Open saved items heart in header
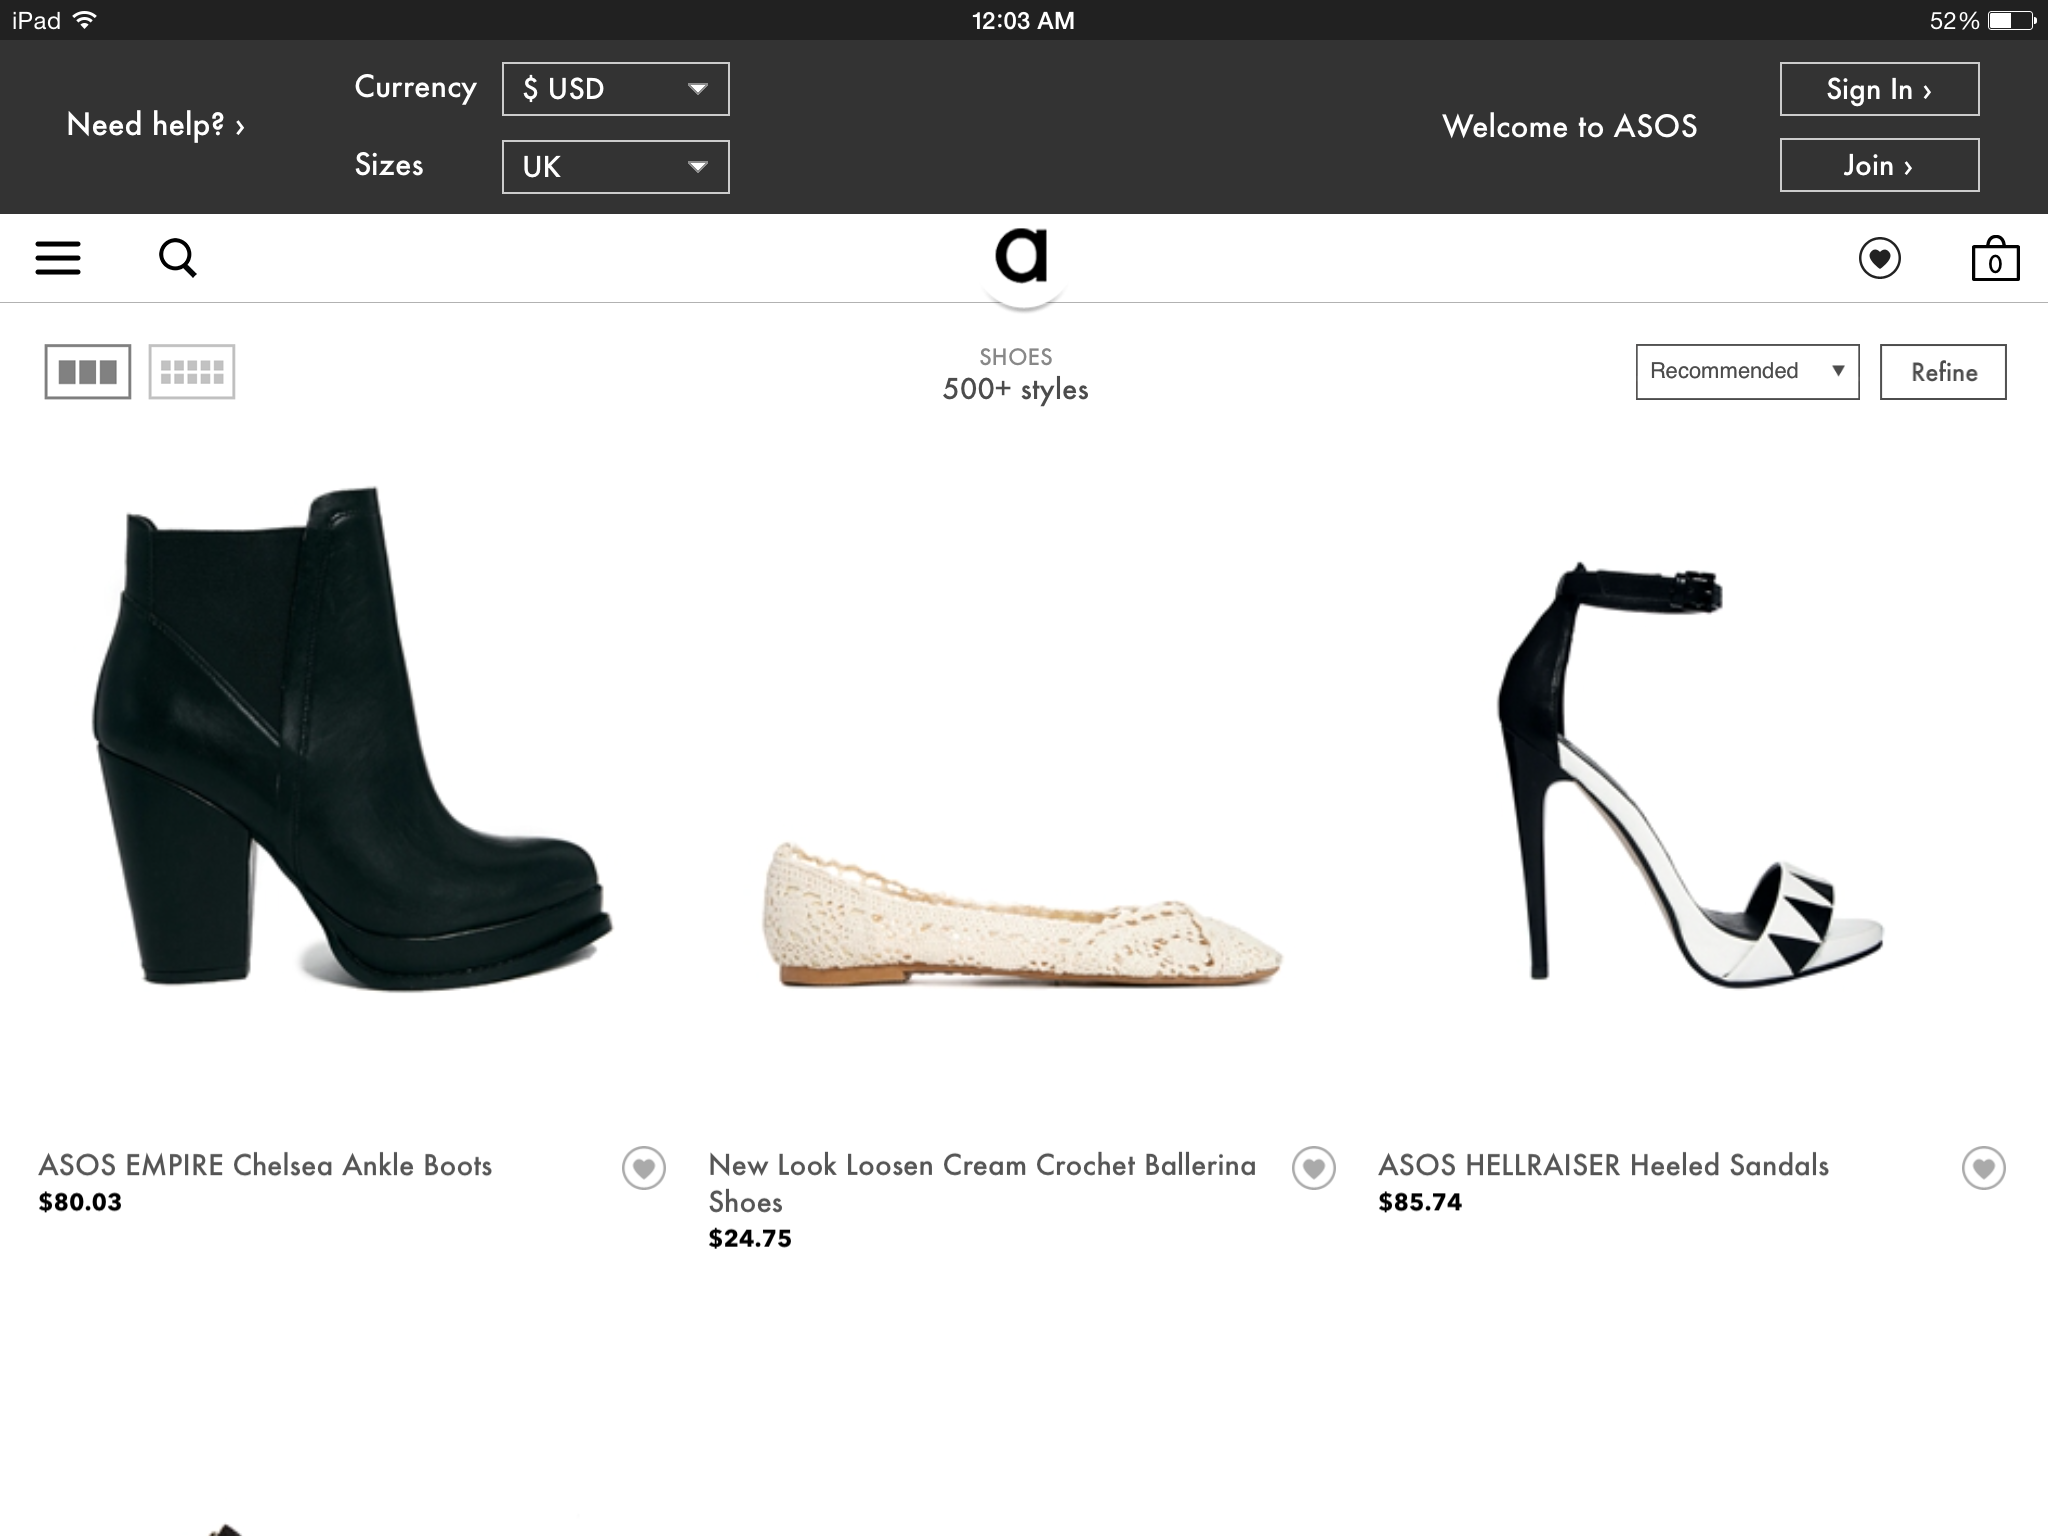Viewport: 2048px width, 1536px height. coord(1879,259)
